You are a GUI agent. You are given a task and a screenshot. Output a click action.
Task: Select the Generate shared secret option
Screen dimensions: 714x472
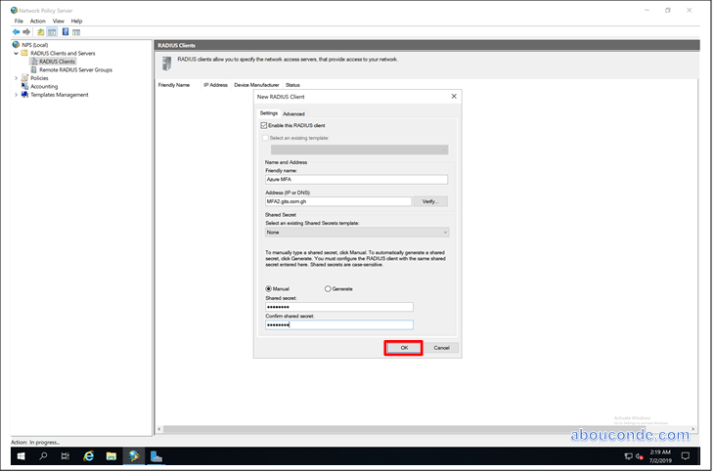327,288
